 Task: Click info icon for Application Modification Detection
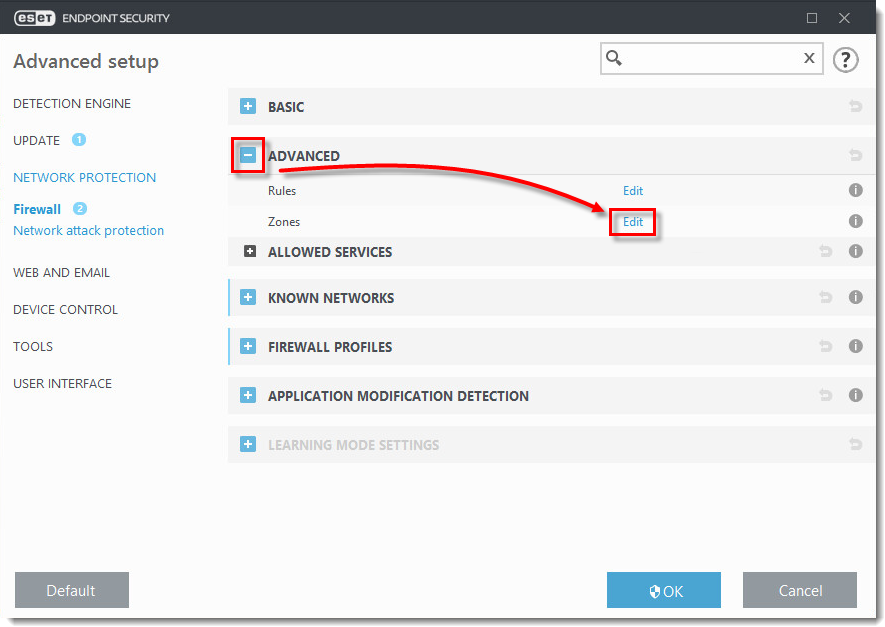(x=855, y=395)
